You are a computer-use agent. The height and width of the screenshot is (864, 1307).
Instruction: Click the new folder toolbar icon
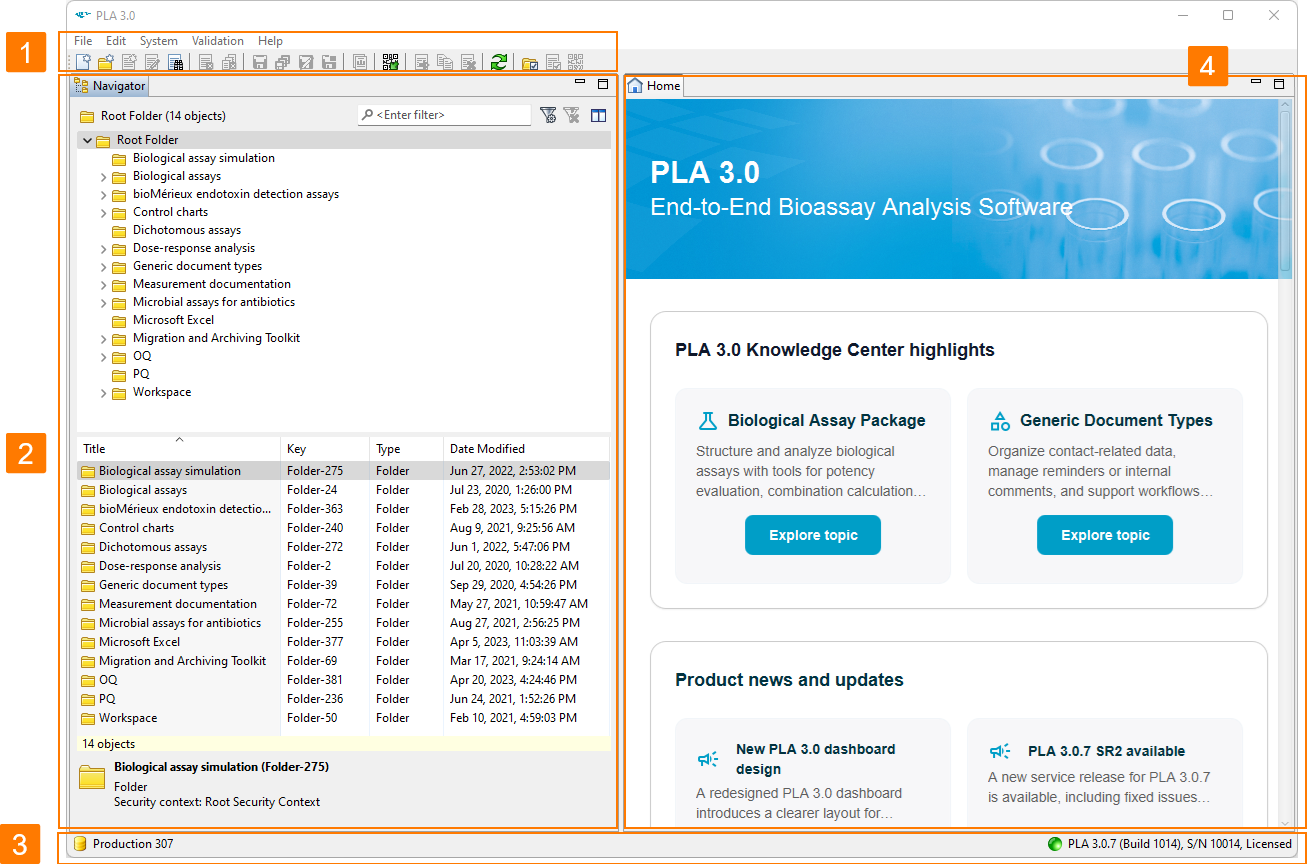point(106,63)
